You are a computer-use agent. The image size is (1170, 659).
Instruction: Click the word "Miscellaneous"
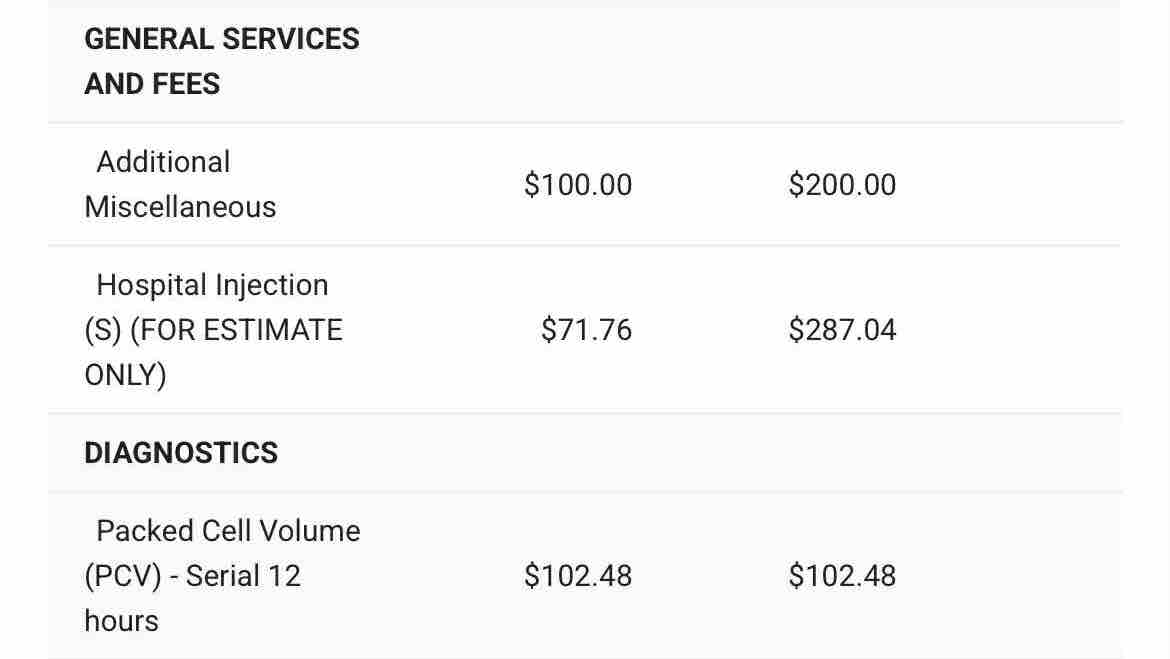(x=180, y=207)
